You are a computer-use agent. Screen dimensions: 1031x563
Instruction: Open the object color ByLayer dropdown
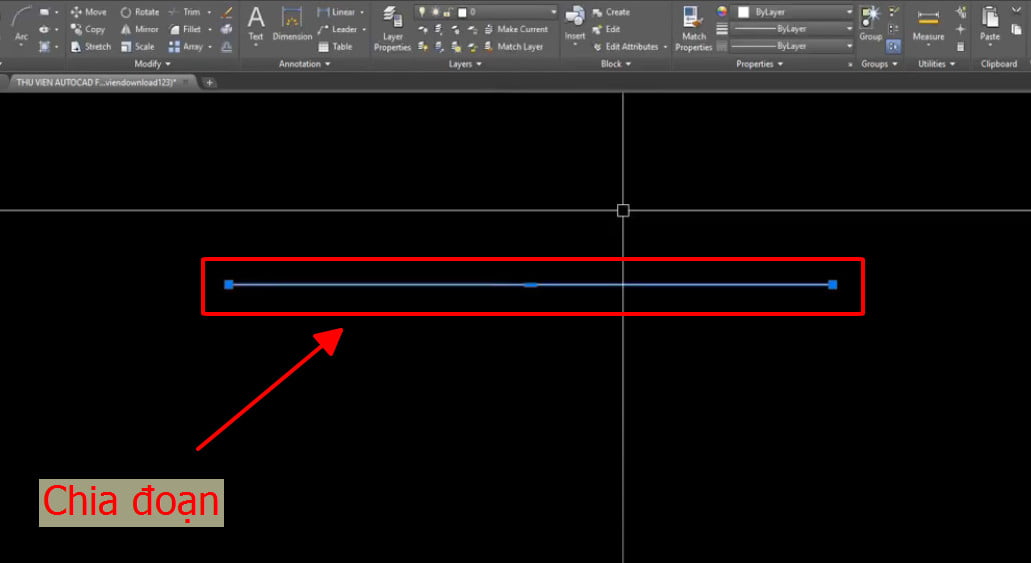(x=794, y=12)
